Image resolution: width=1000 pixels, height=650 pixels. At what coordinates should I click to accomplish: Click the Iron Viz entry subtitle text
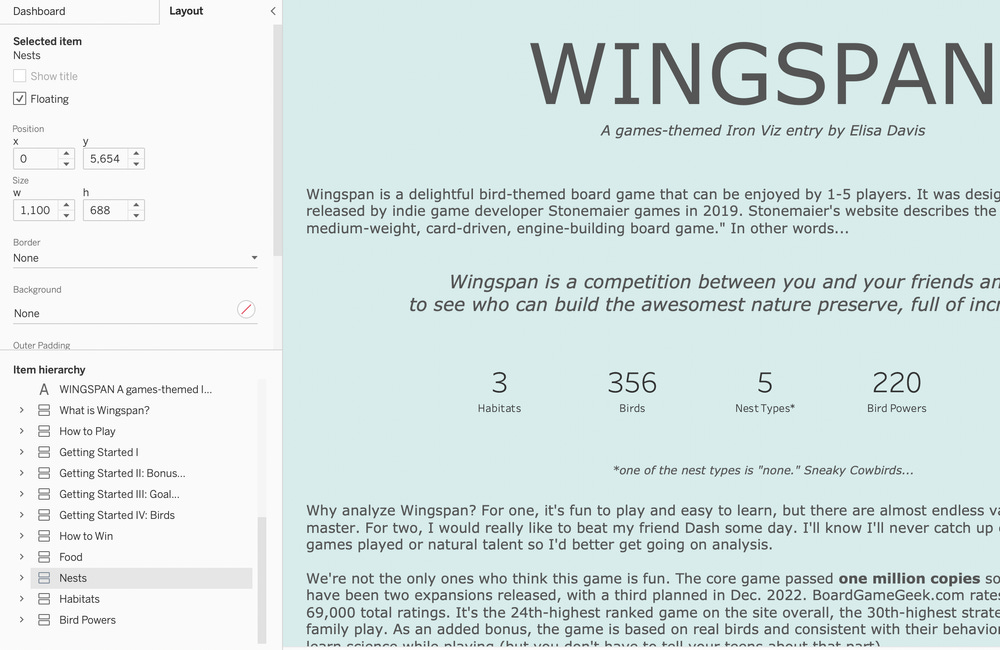point(763,131)
